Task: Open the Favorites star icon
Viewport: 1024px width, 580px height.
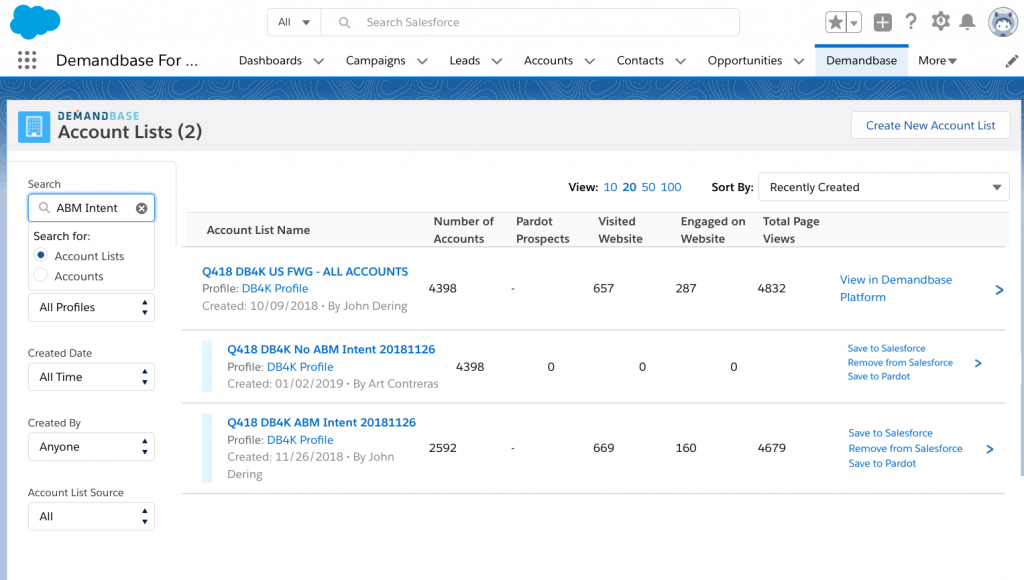Action: [x=836, y=22]
